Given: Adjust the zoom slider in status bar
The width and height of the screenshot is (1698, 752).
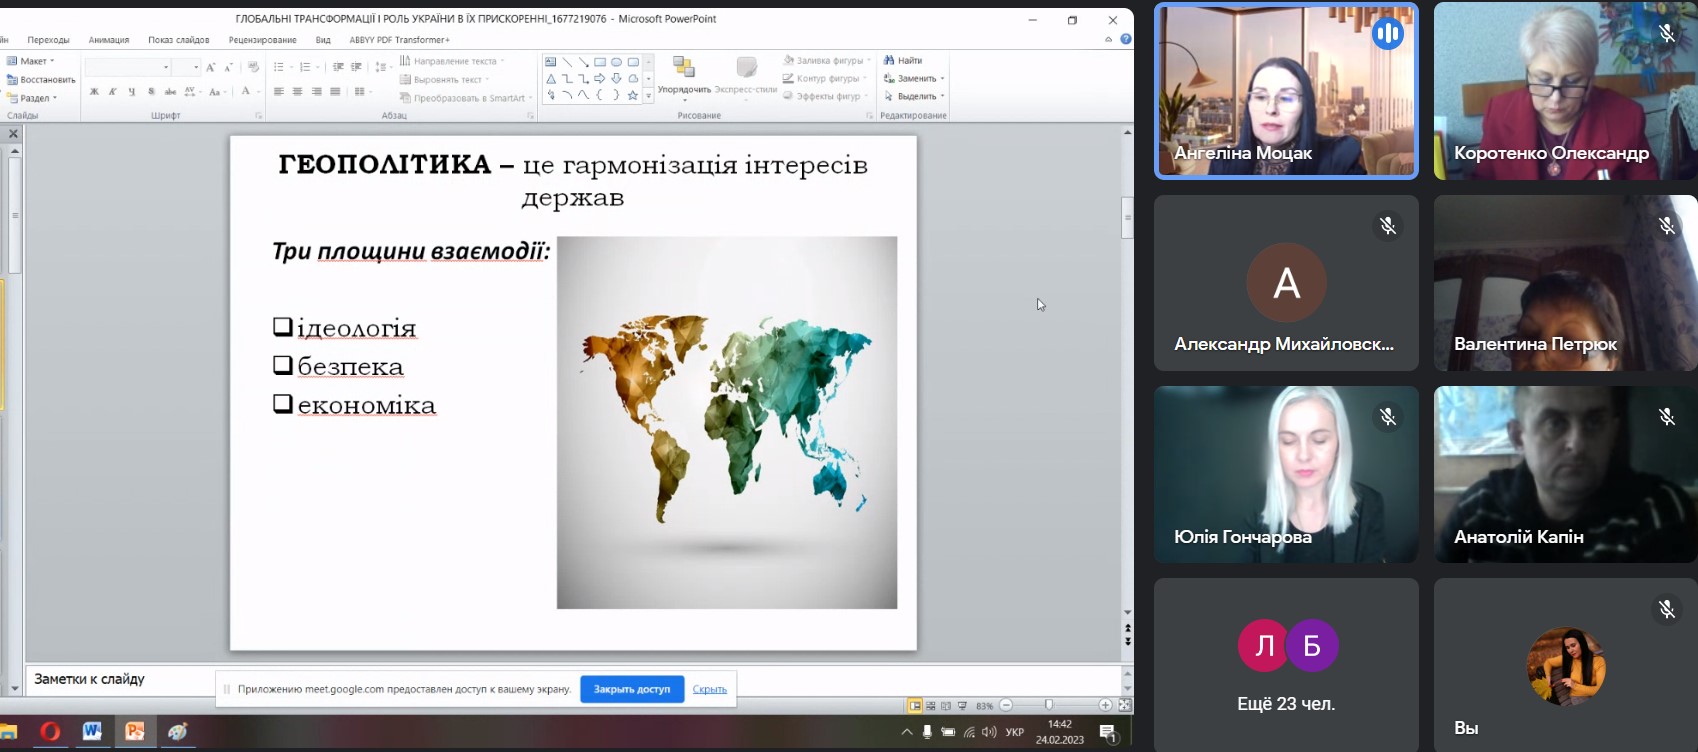Looking at the screenshot, I should (x=1048, y=706).
